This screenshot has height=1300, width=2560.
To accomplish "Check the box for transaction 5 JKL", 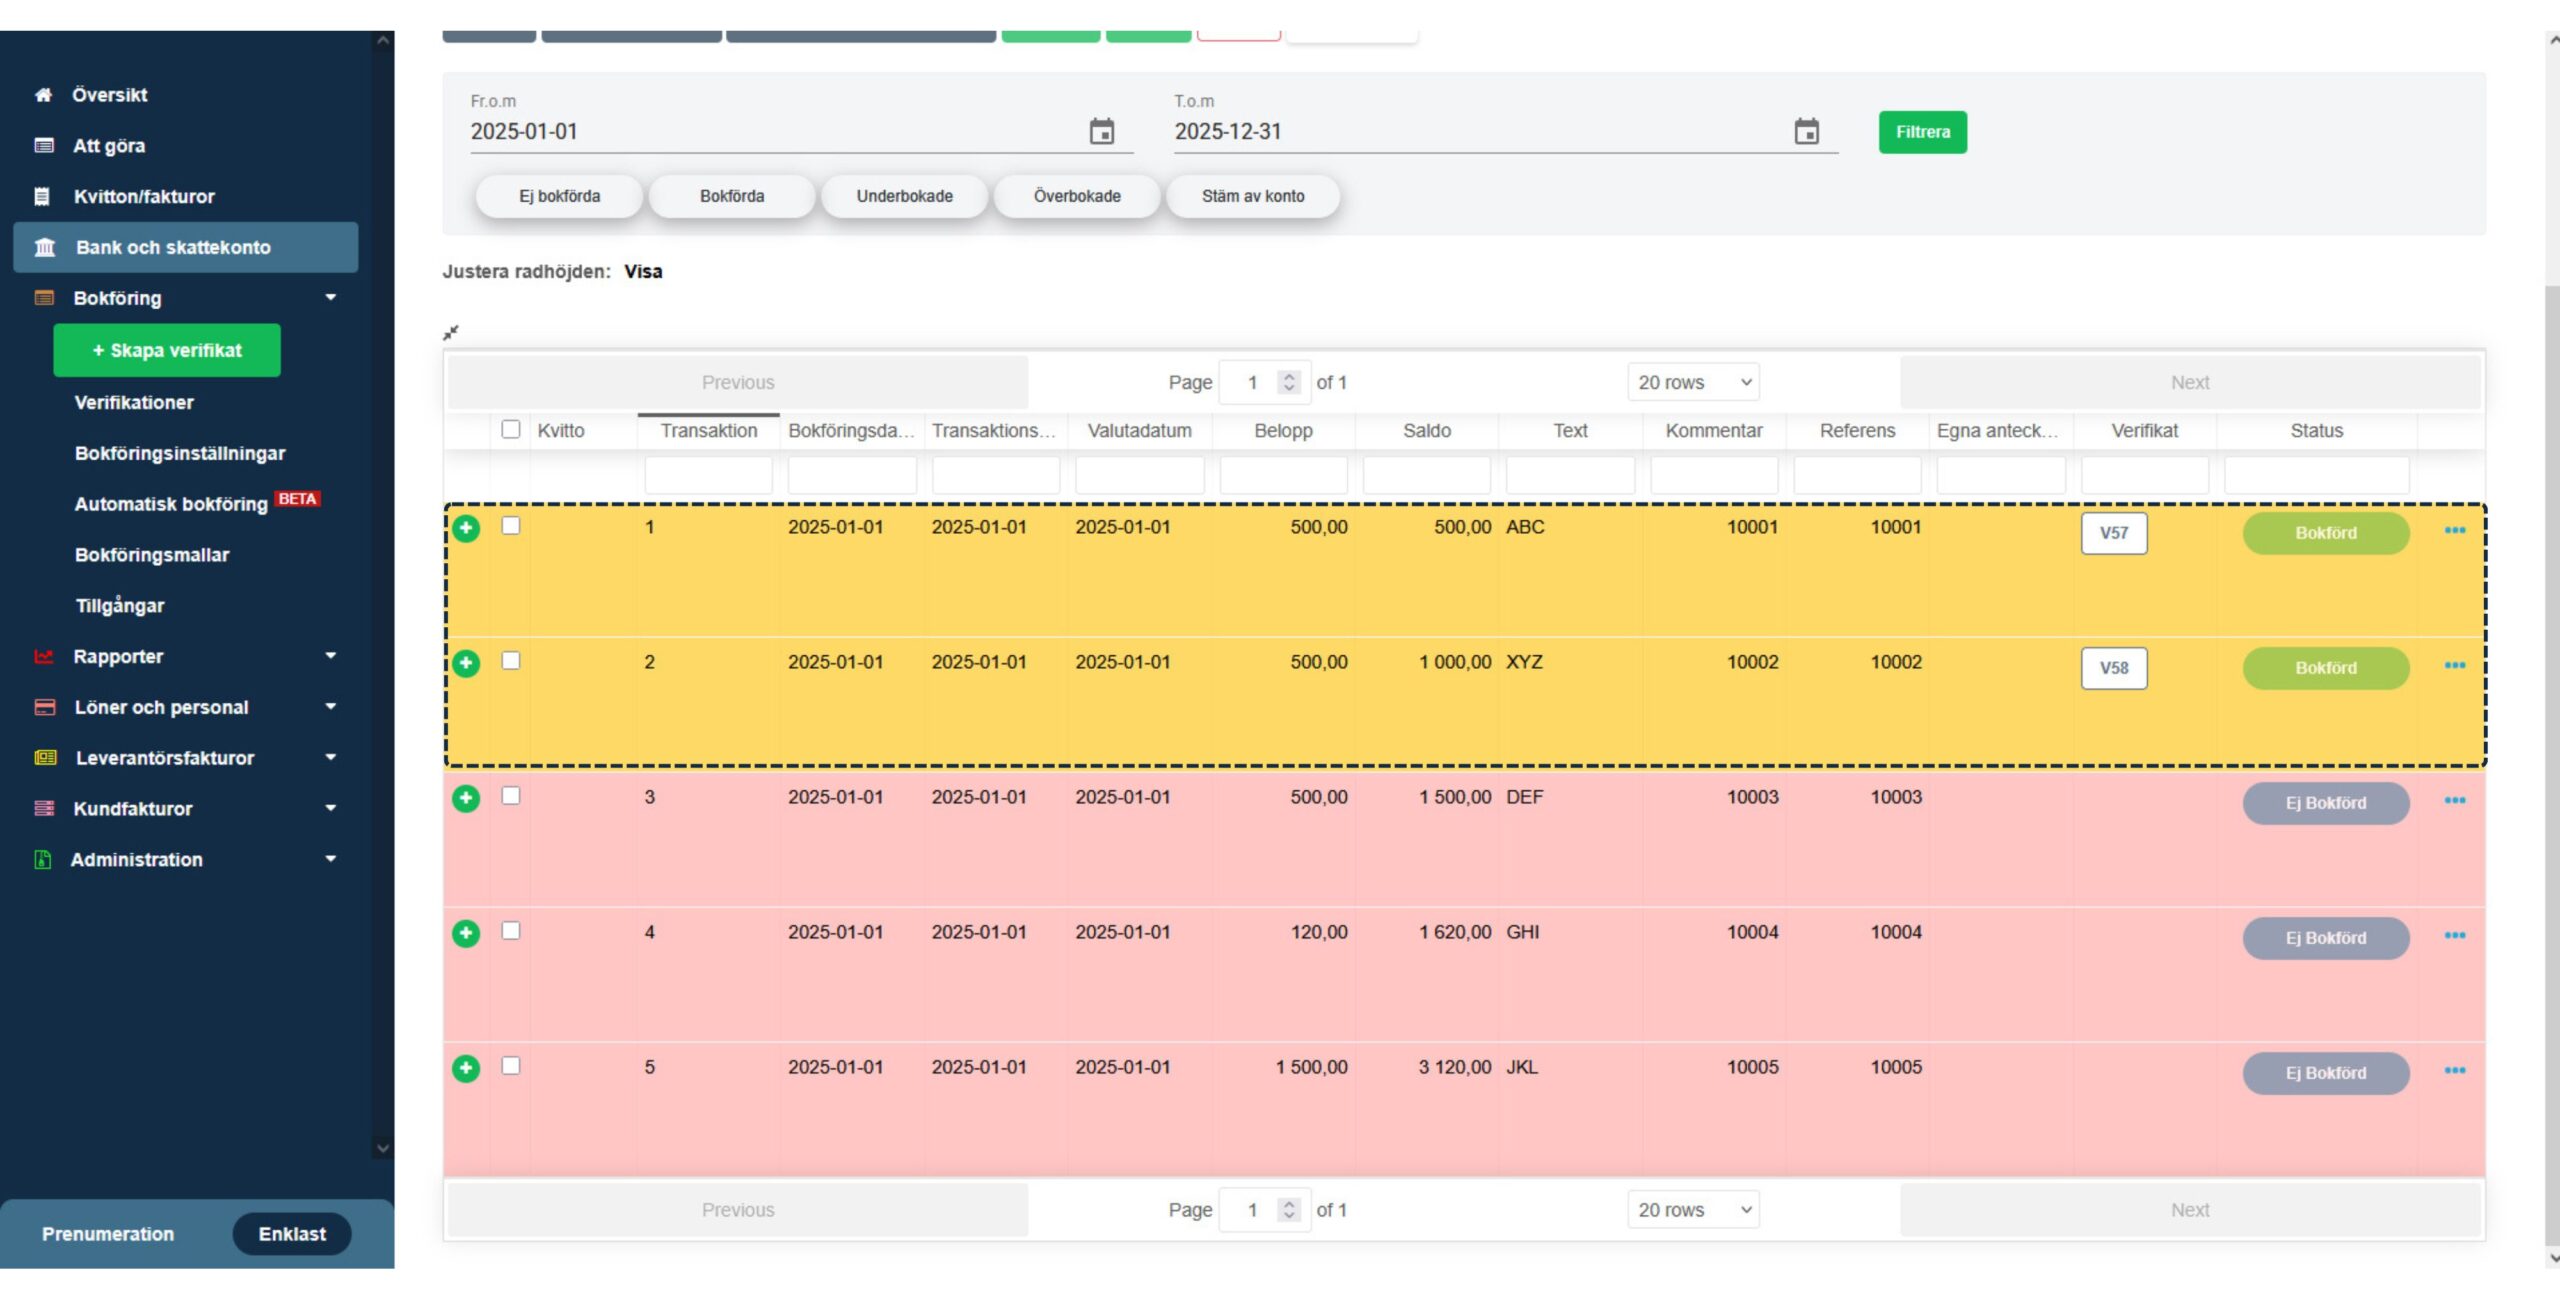I will (511, 1066).
